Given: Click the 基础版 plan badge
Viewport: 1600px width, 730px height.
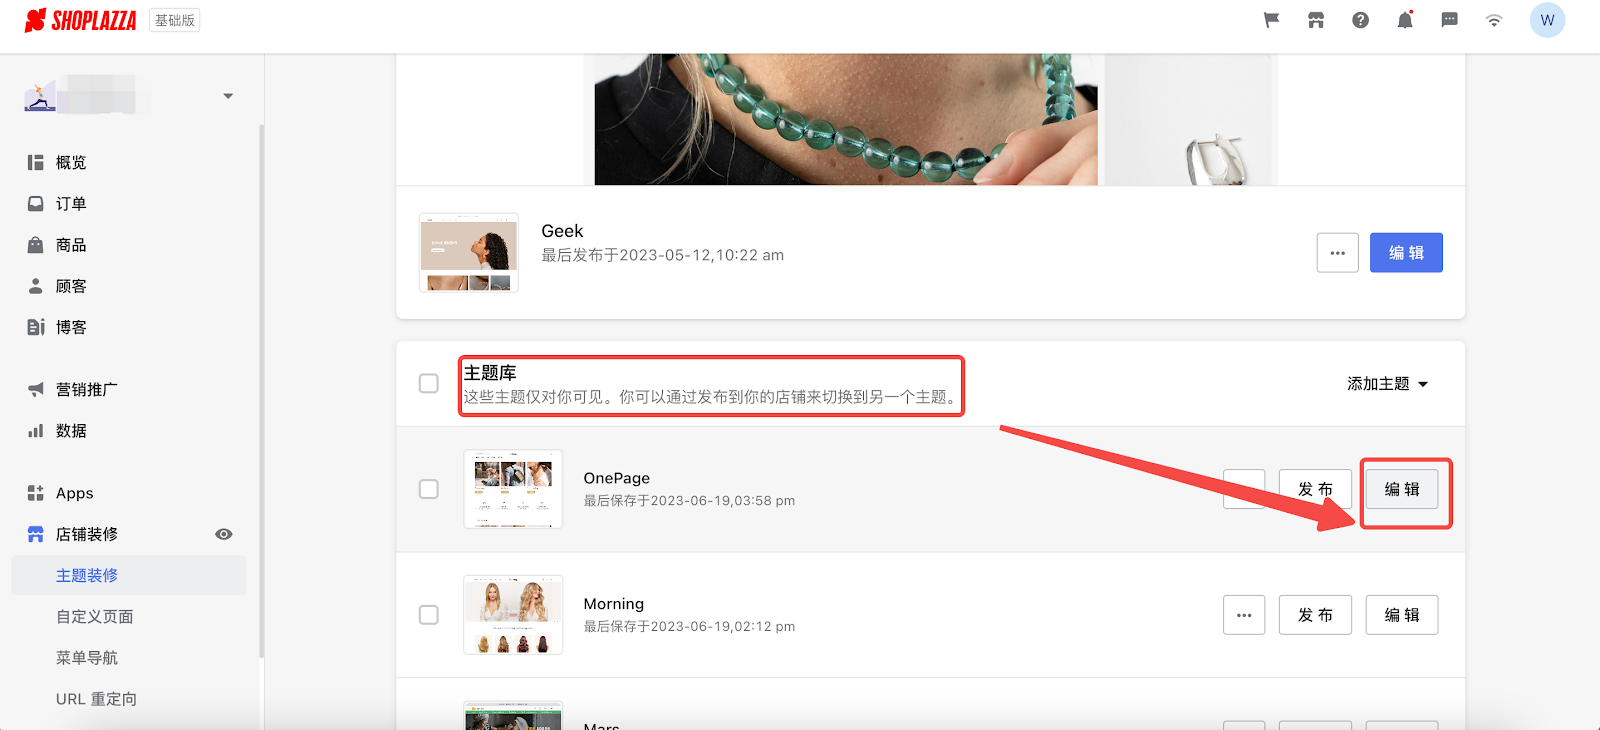Looking at the screenshot, I should click(175, 20).
